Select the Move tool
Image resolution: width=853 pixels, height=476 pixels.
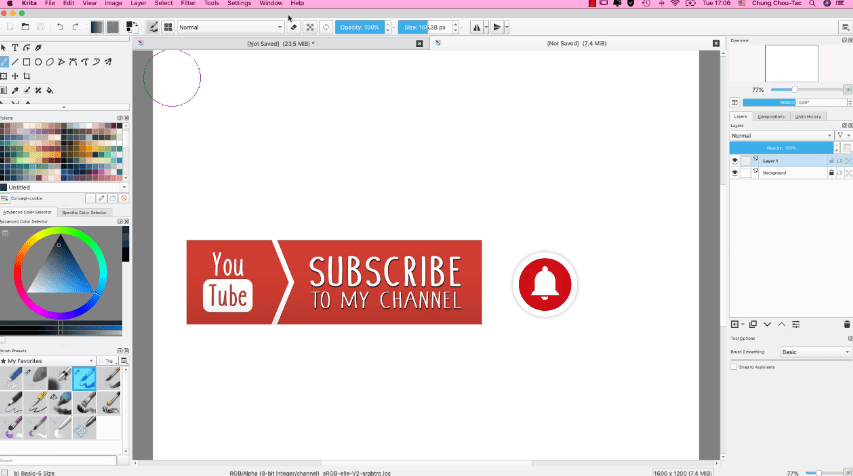click(15, 76)
